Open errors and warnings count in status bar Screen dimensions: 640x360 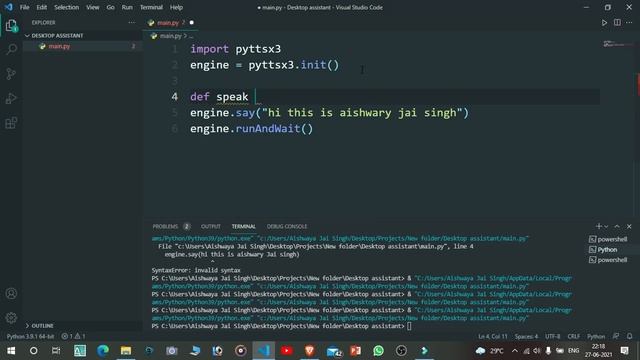coord(73,336)
